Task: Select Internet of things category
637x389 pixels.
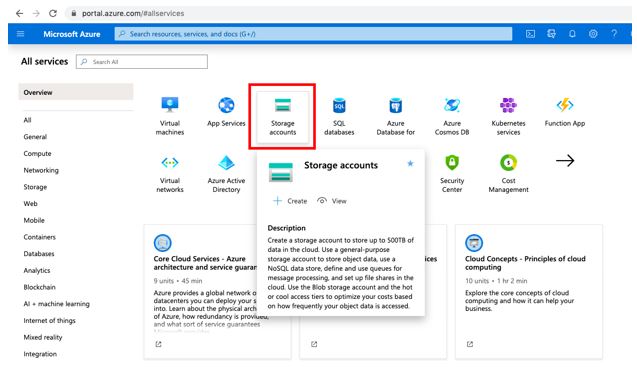Action: click(50, 320)
